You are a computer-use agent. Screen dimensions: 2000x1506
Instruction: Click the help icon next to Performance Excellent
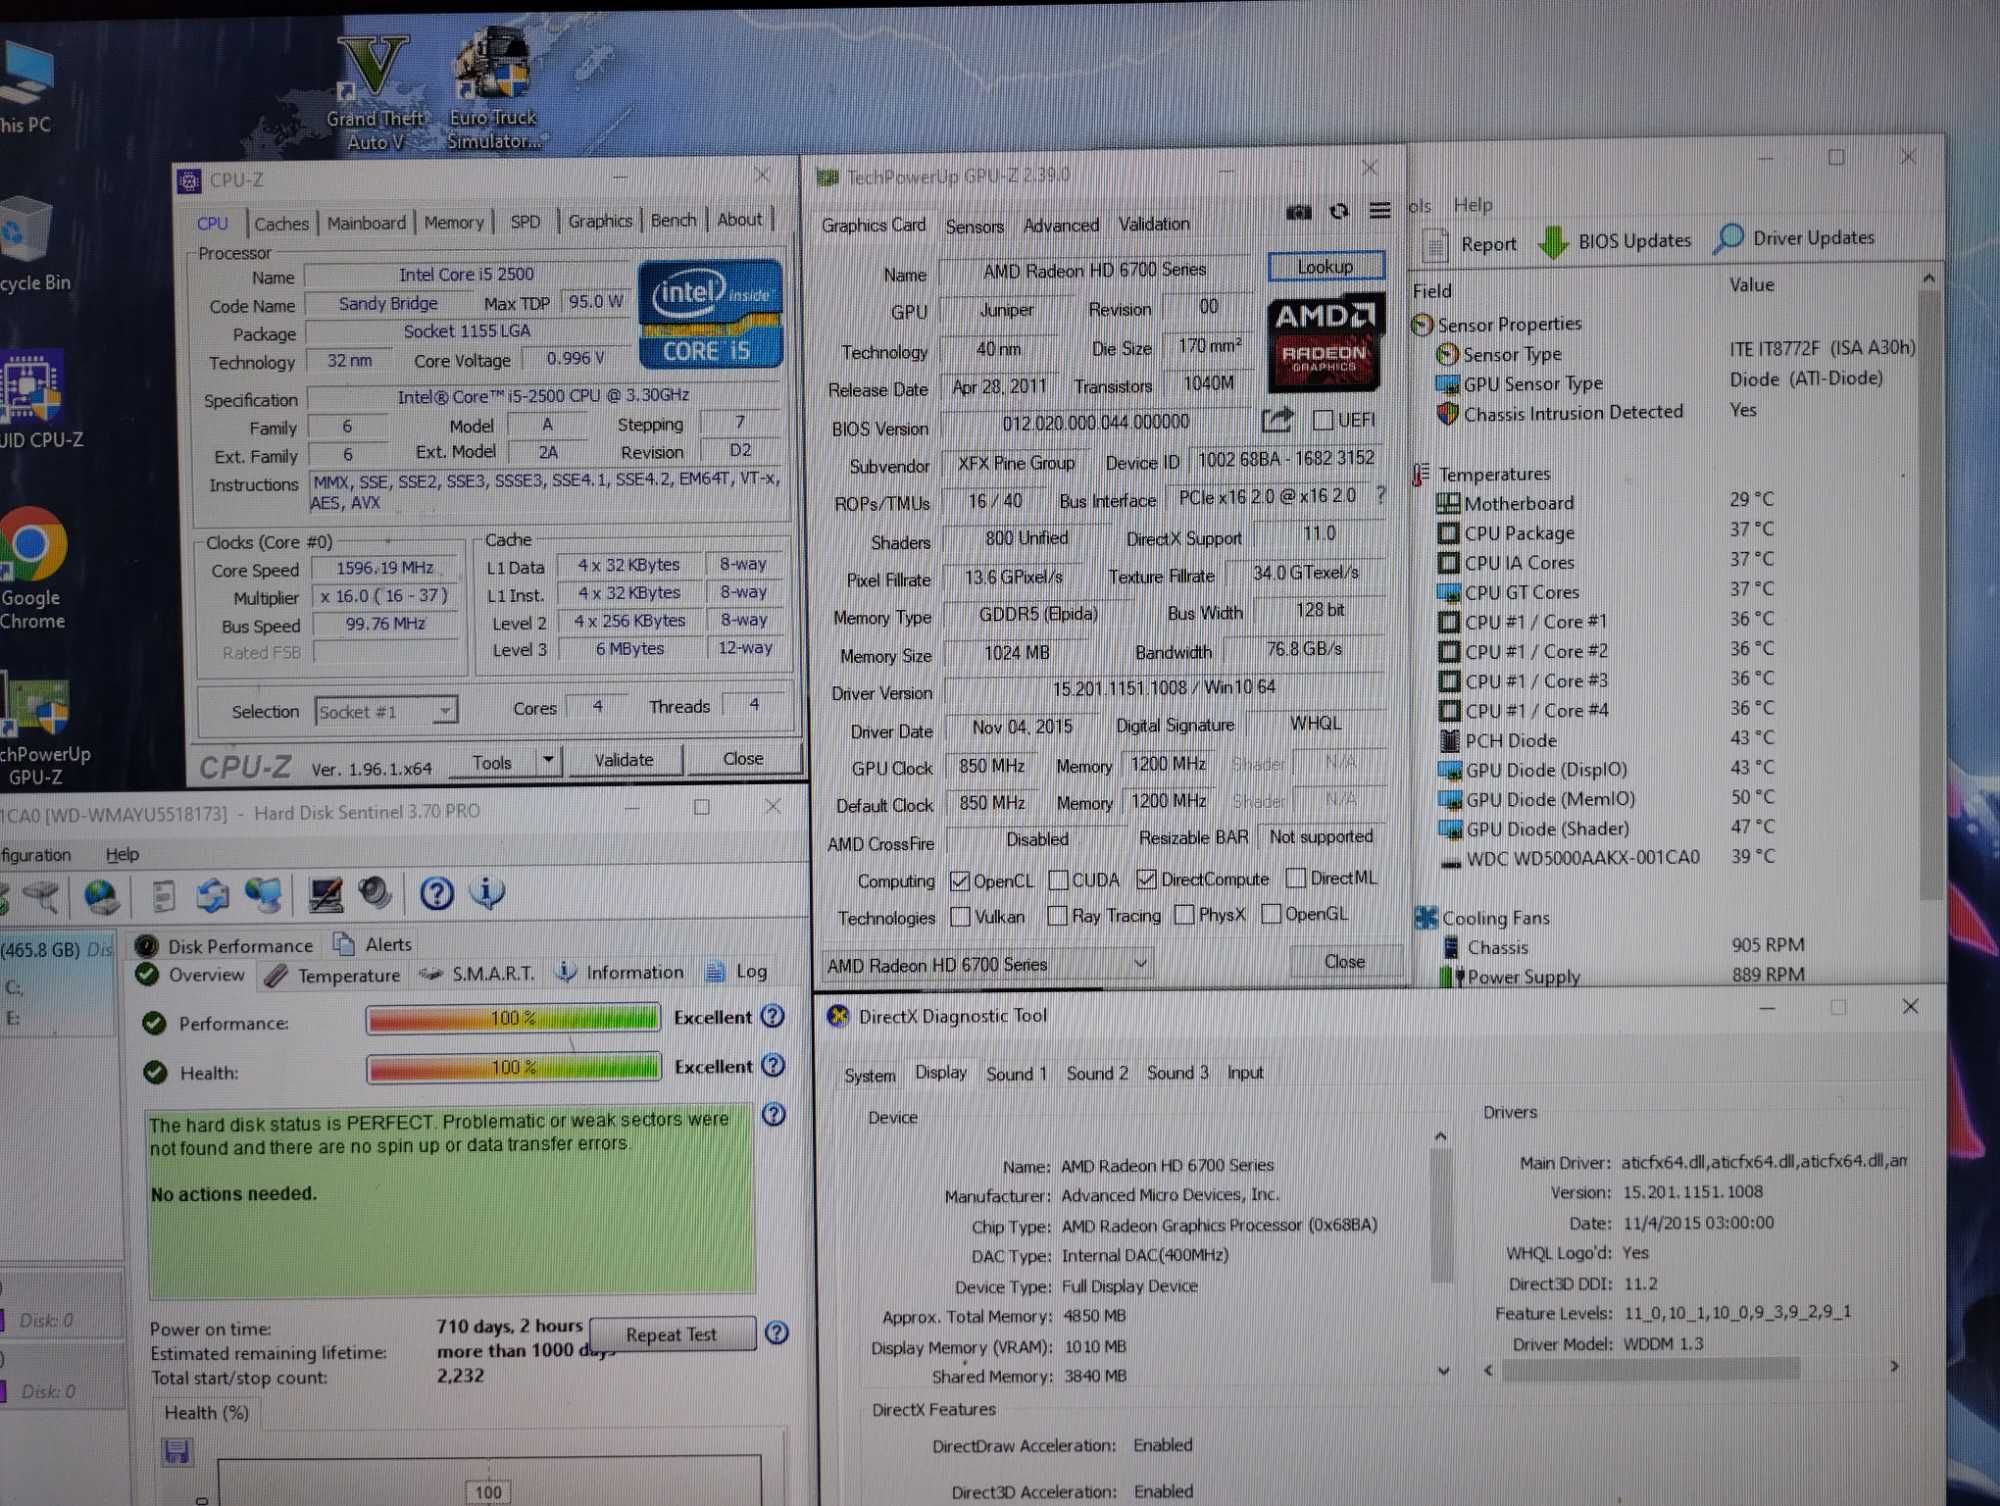click(x=772, y=1016)
